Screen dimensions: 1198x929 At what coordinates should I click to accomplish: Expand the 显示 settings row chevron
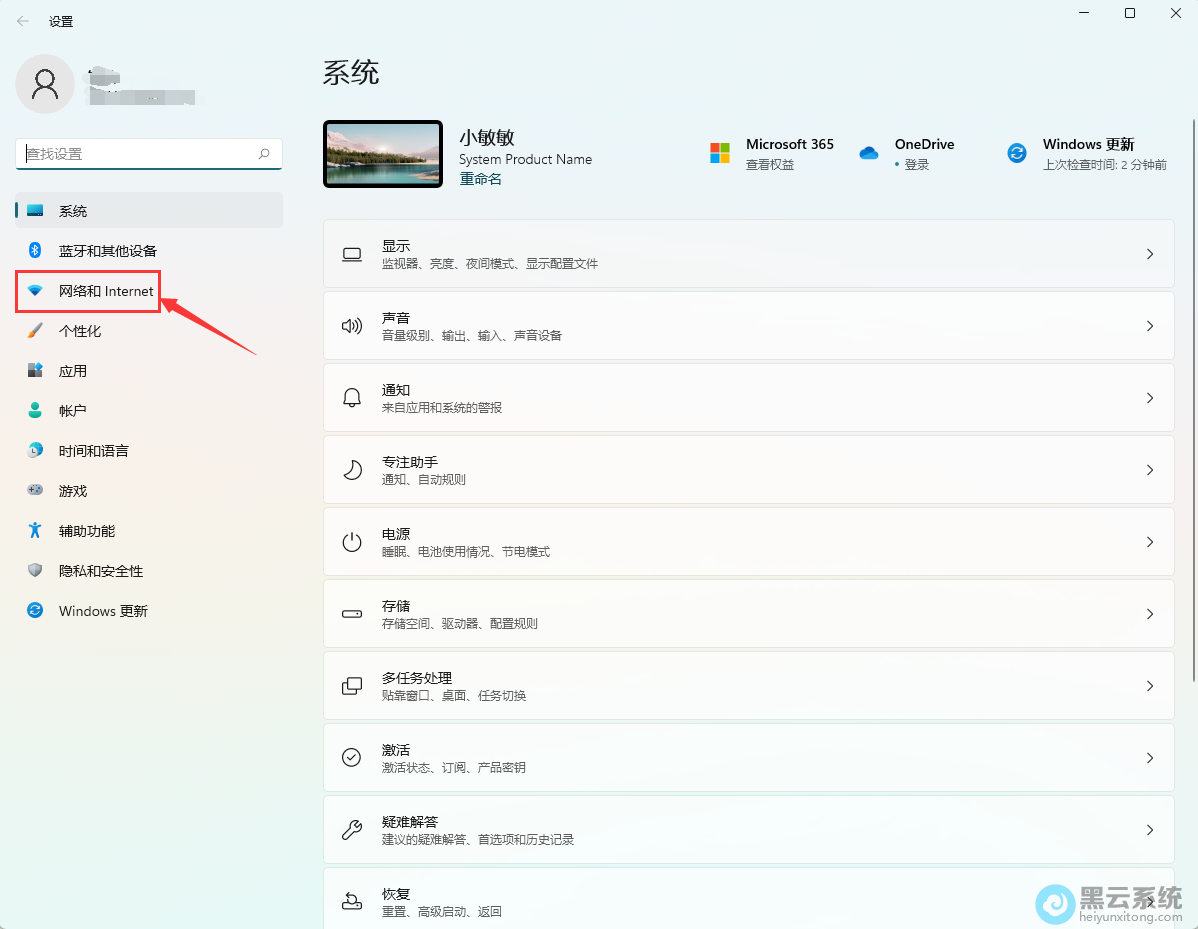1149,254
